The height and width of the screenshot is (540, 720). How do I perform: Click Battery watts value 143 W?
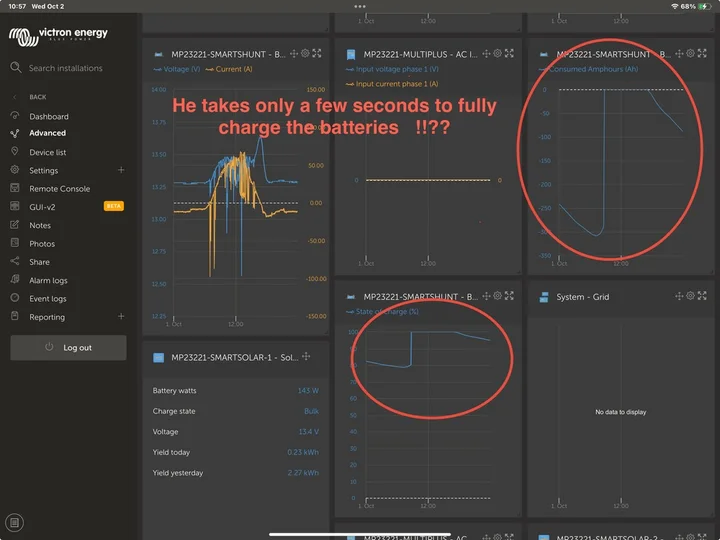coord(308,391)
